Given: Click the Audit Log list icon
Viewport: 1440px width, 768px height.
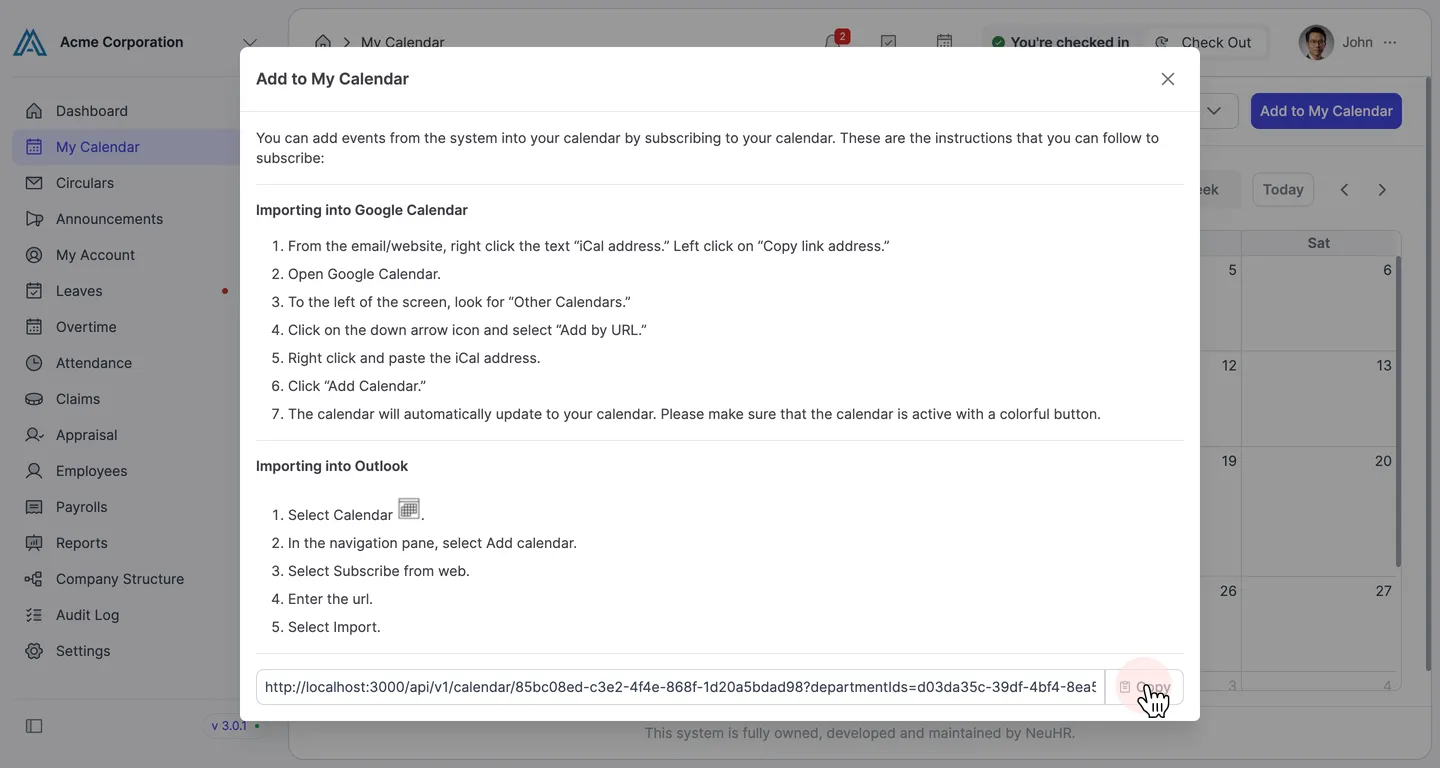Looking at the screenshot, I should pos(34,615).
